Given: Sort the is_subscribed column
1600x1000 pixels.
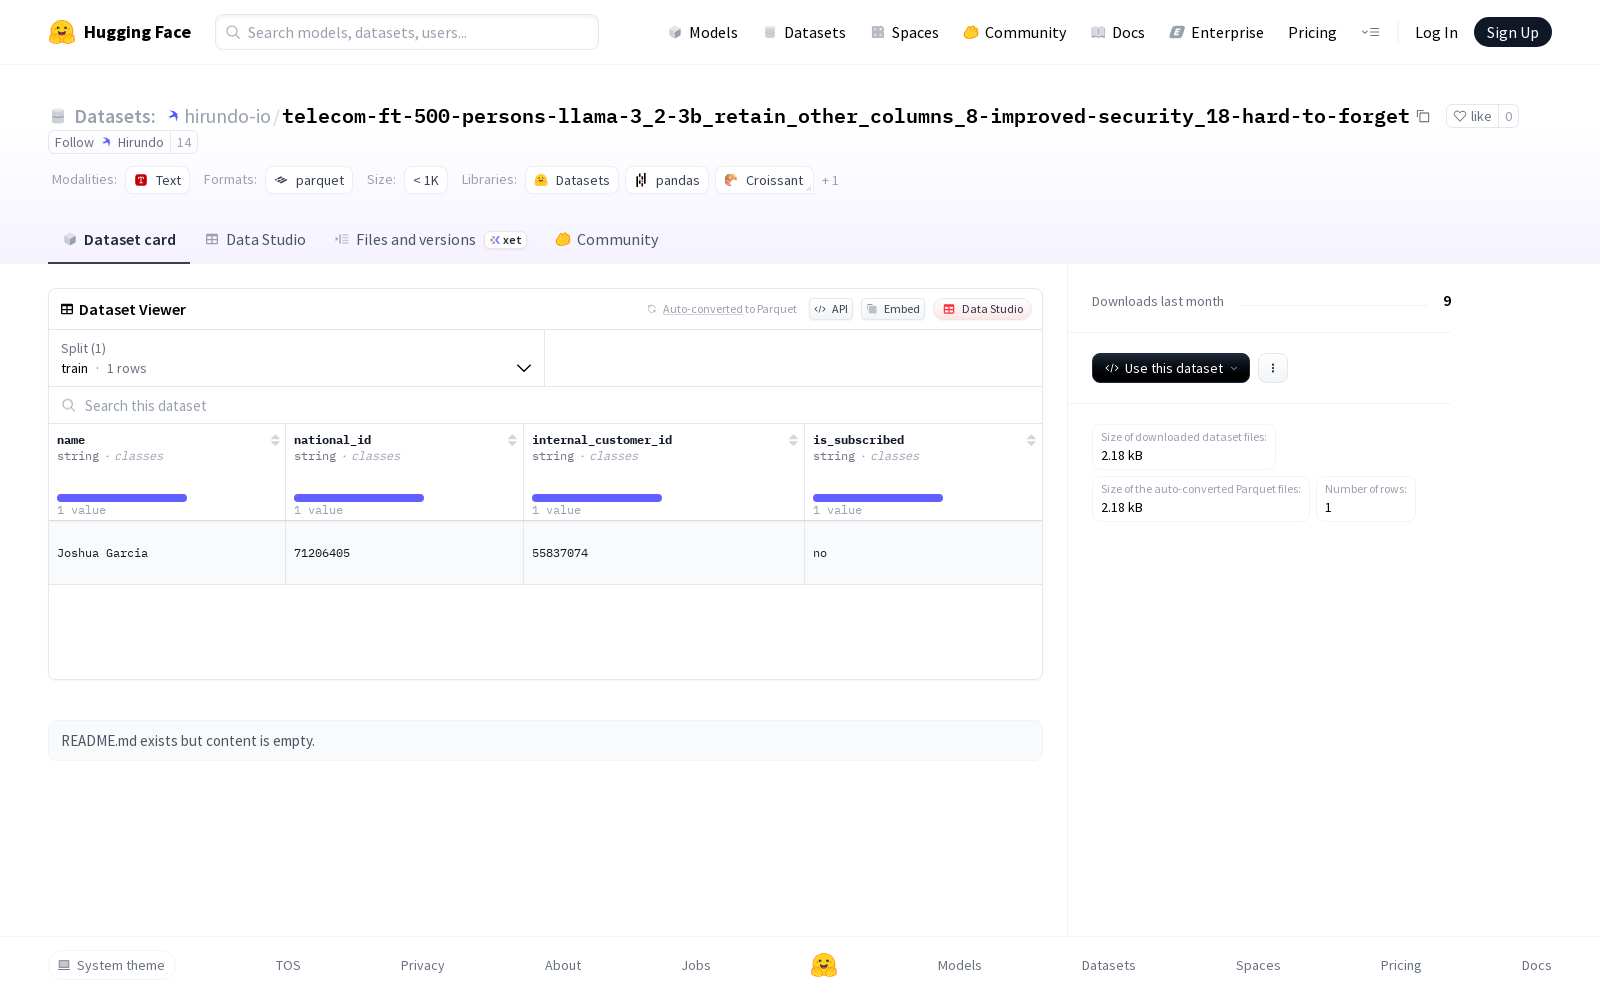Looking at the screenshot, I should [1031, 440].
